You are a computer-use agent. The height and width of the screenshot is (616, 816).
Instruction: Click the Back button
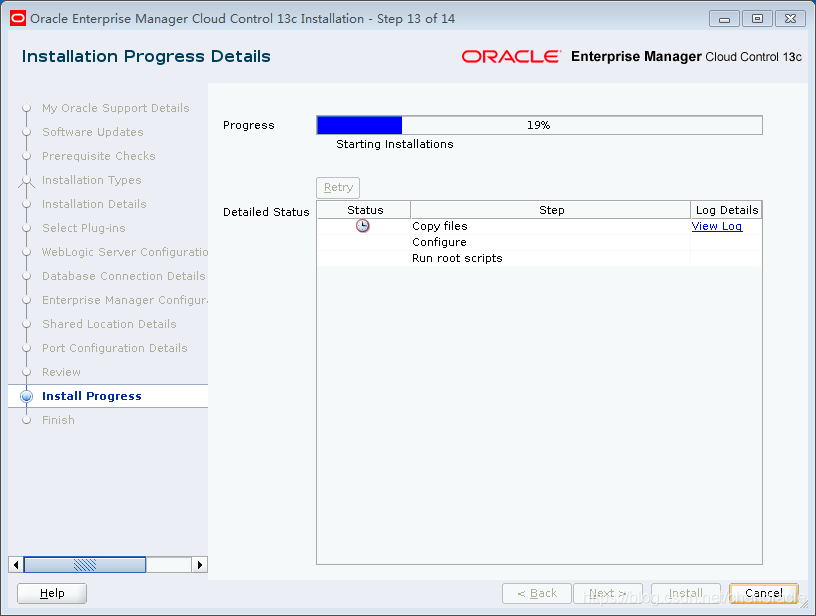537,593
